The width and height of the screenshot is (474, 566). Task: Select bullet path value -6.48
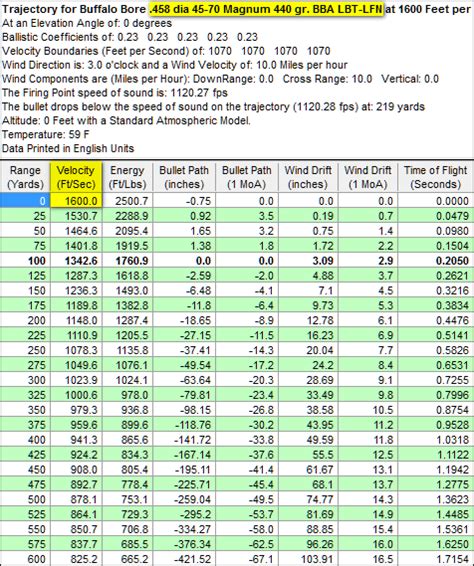(184, 291)
